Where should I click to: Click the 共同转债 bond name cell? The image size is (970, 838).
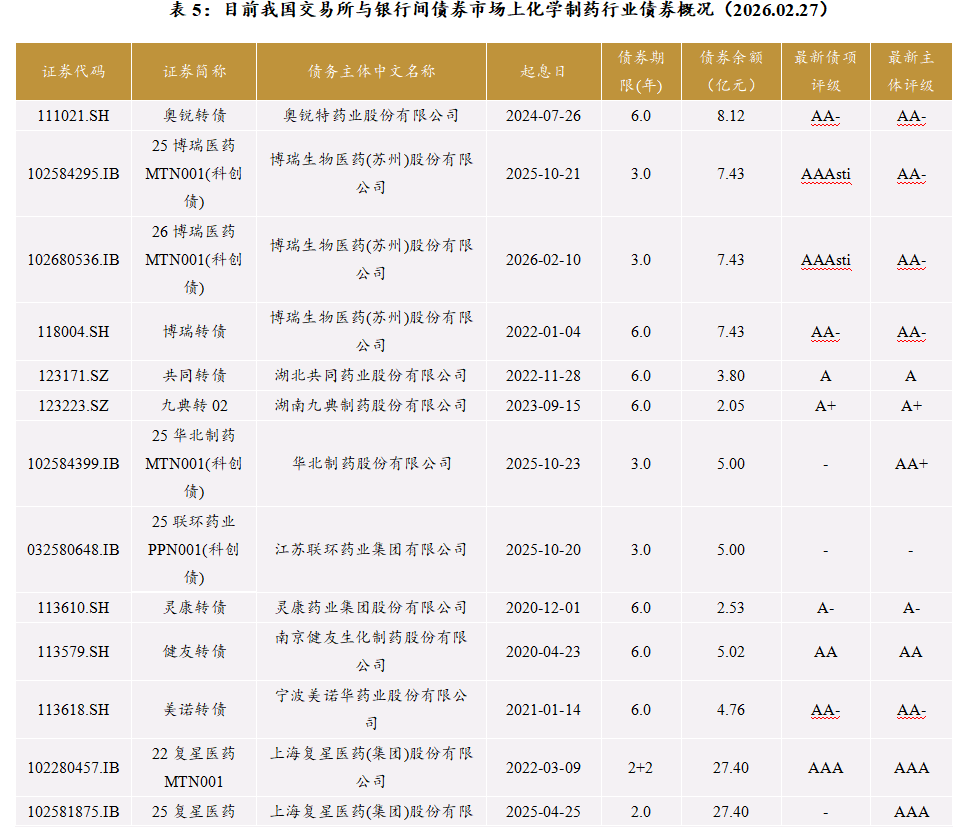point(194,376)
